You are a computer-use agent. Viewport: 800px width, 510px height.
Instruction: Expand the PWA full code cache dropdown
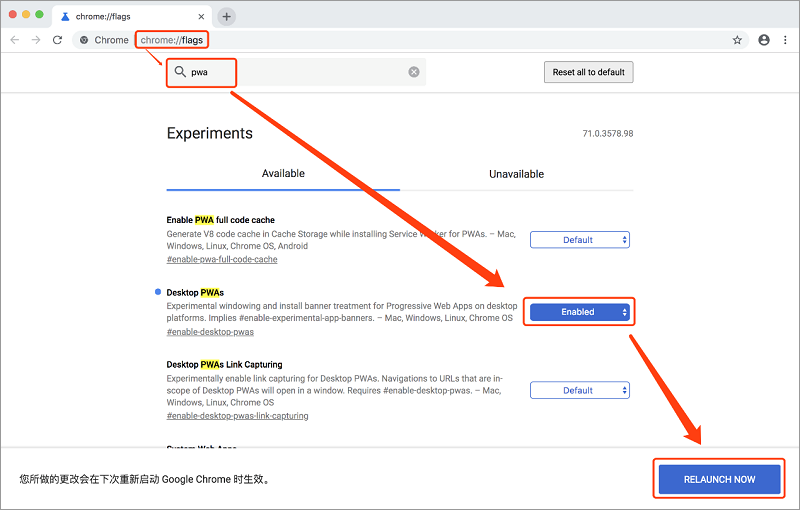(x=579, y=240)
